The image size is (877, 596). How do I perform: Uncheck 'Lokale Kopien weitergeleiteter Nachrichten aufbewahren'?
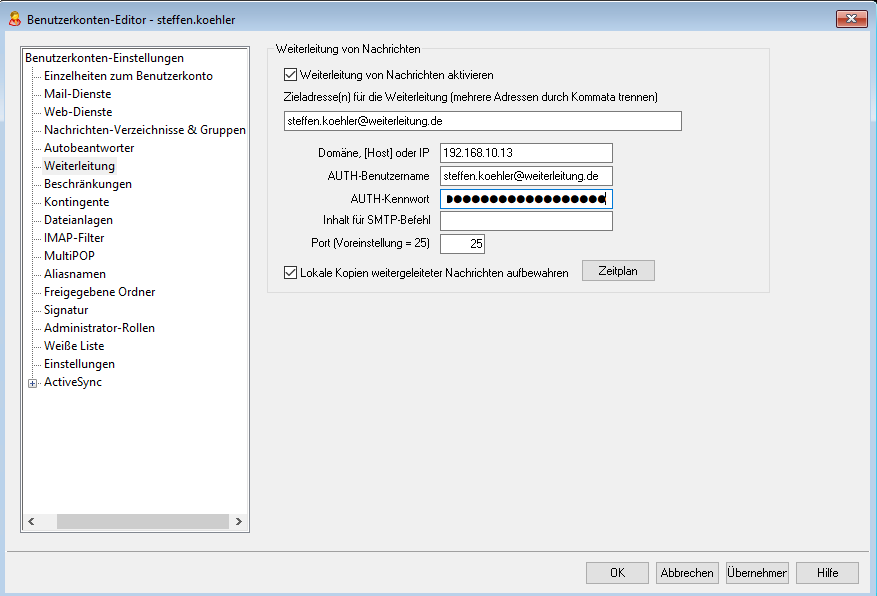pos(291,272)
